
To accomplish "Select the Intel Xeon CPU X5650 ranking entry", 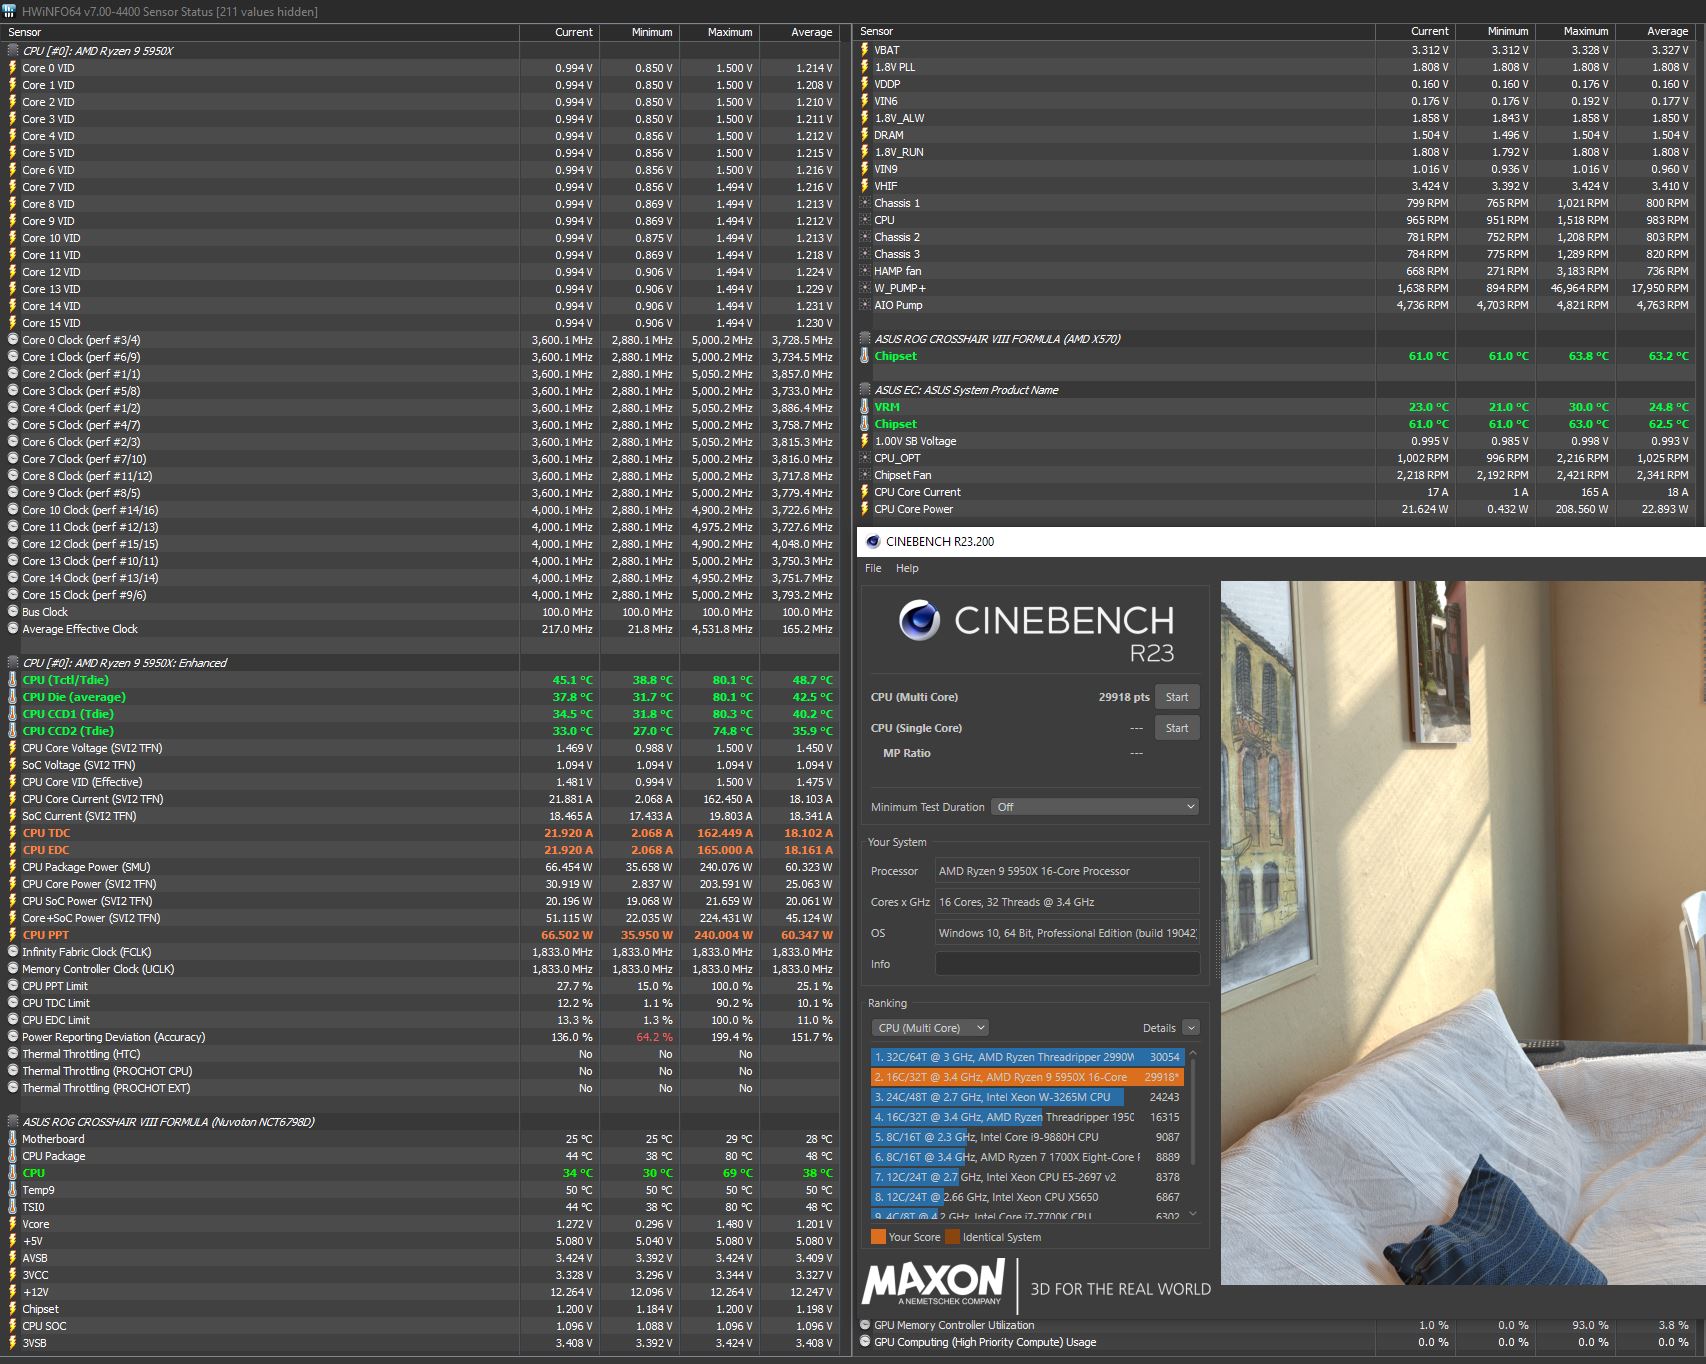I will click(x=1027, y=1197).
